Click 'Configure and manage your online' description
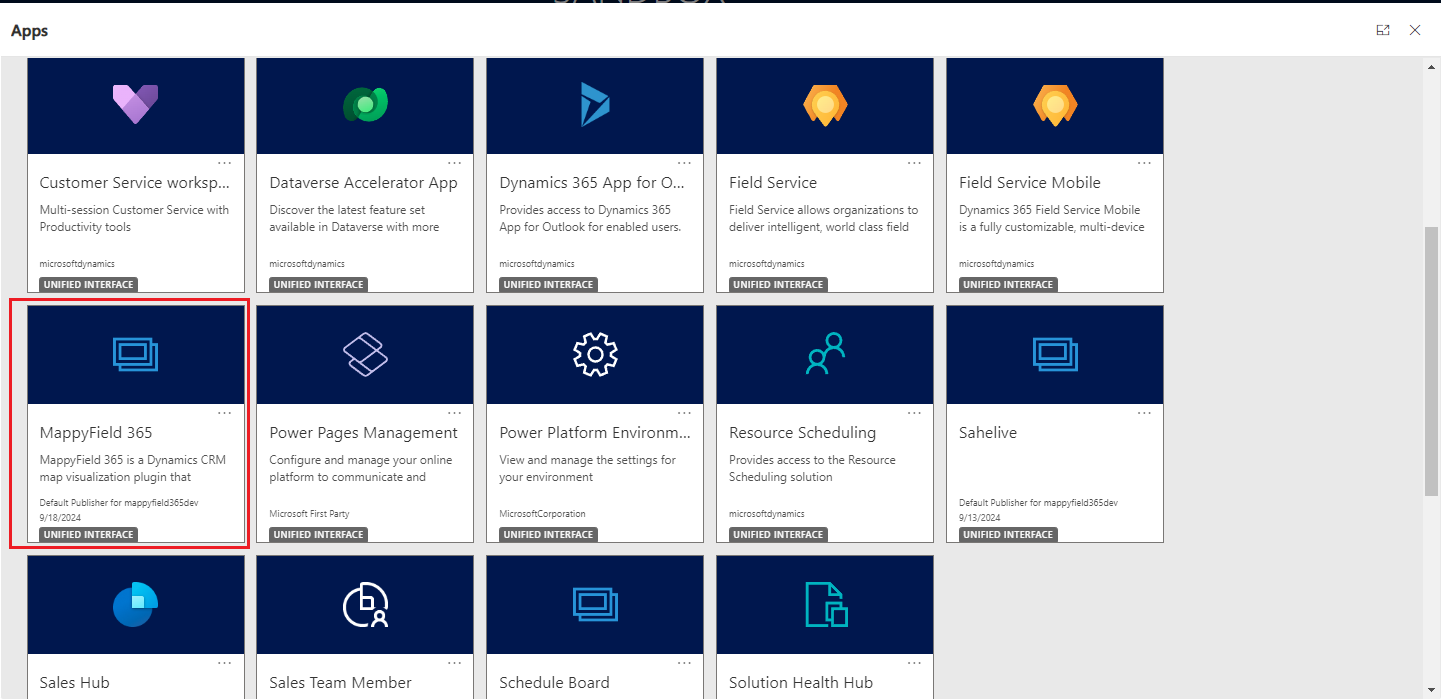Viewport: 1441px width, 699px height. 361,460
